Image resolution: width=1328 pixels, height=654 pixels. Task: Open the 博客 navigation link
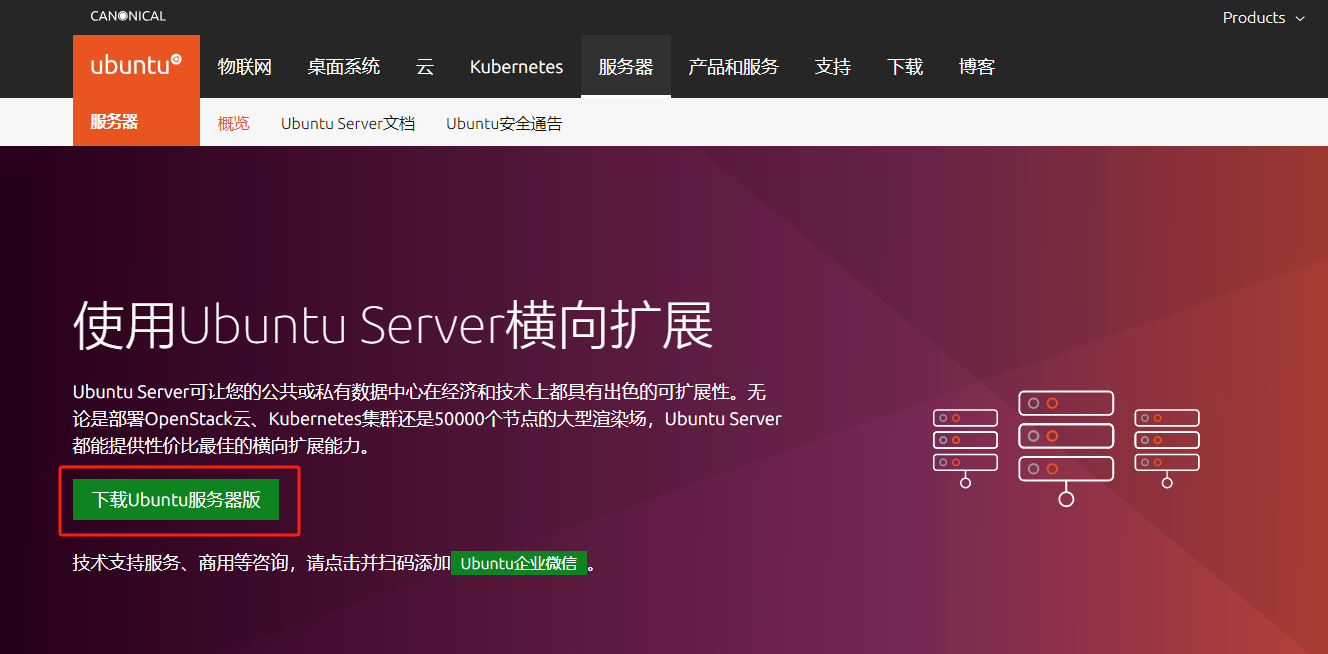pyautogui.click(x=977, y=67)
